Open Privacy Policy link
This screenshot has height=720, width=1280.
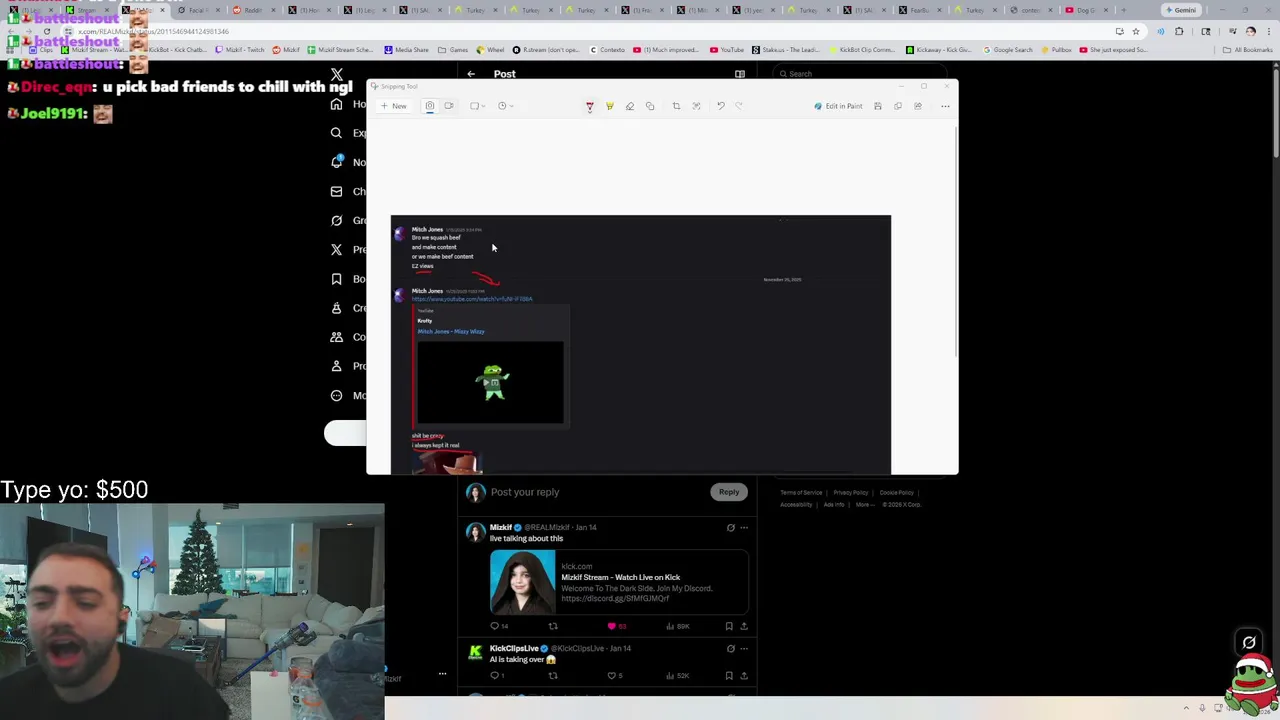coord(851,492)
